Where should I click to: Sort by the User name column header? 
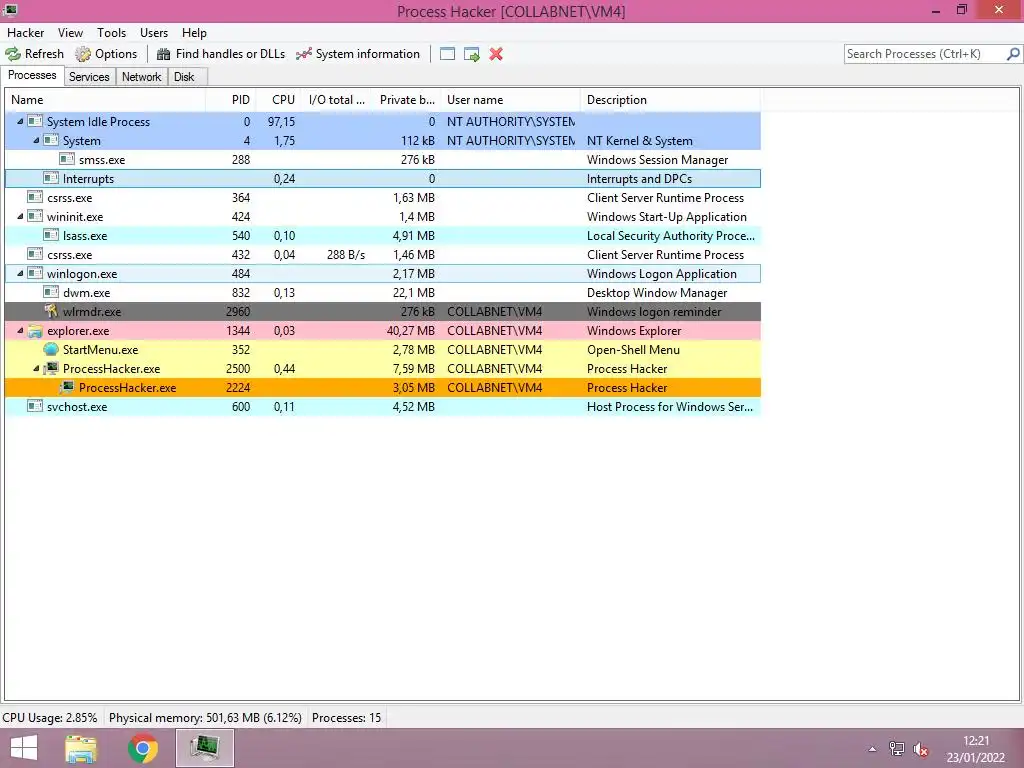[x=511, y=100]
